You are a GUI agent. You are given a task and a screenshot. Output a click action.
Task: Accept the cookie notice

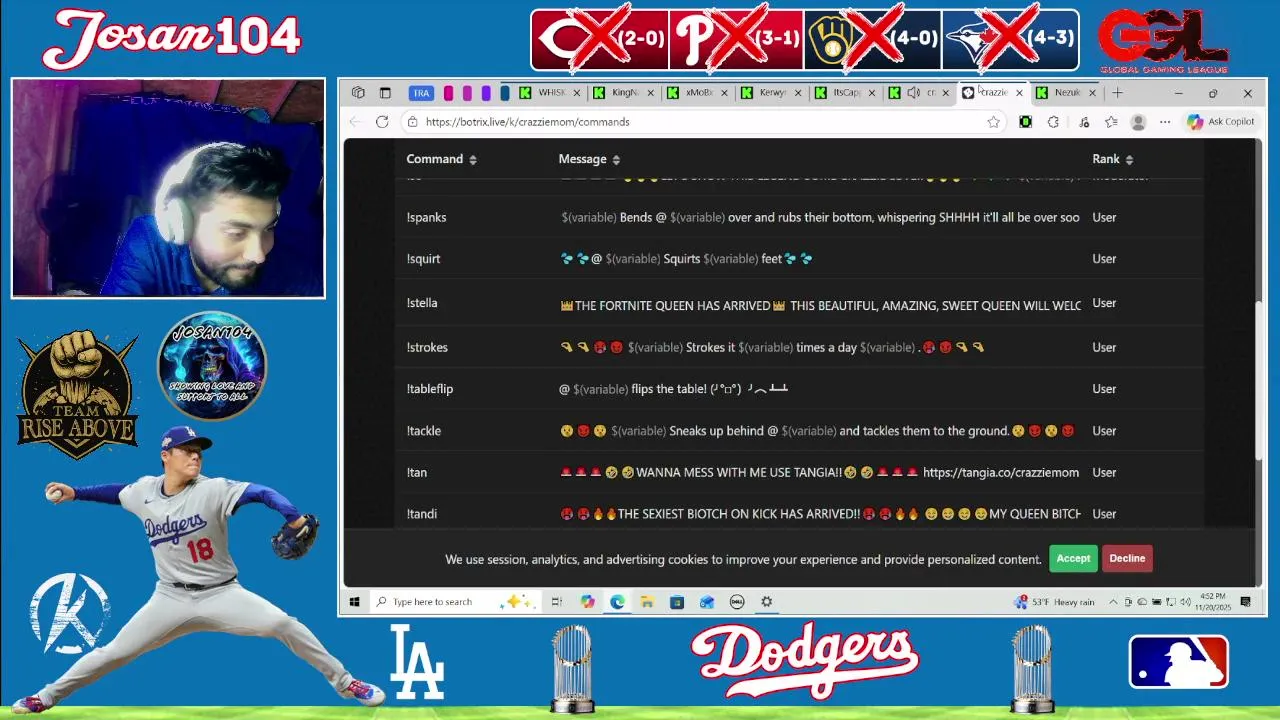tap(1073, 559)
